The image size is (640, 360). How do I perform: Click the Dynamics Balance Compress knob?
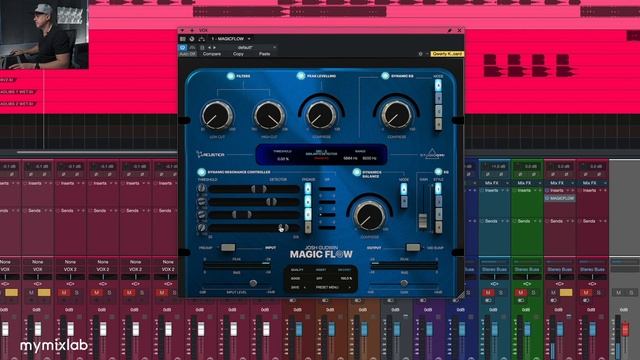(x=369, y=216)
